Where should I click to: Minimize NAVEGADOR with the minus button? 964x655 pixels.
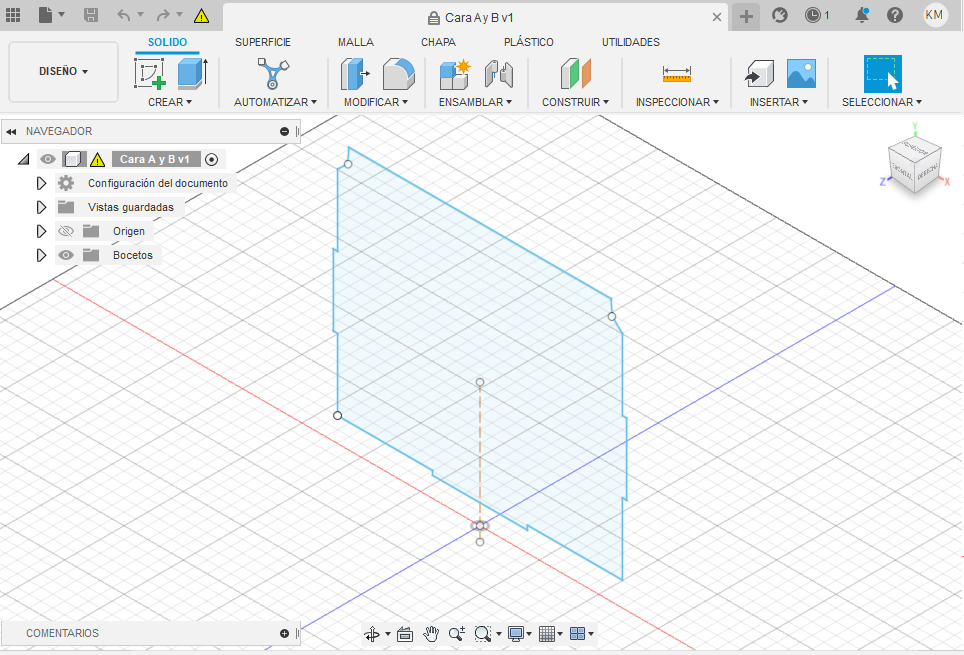click(284, 132)
